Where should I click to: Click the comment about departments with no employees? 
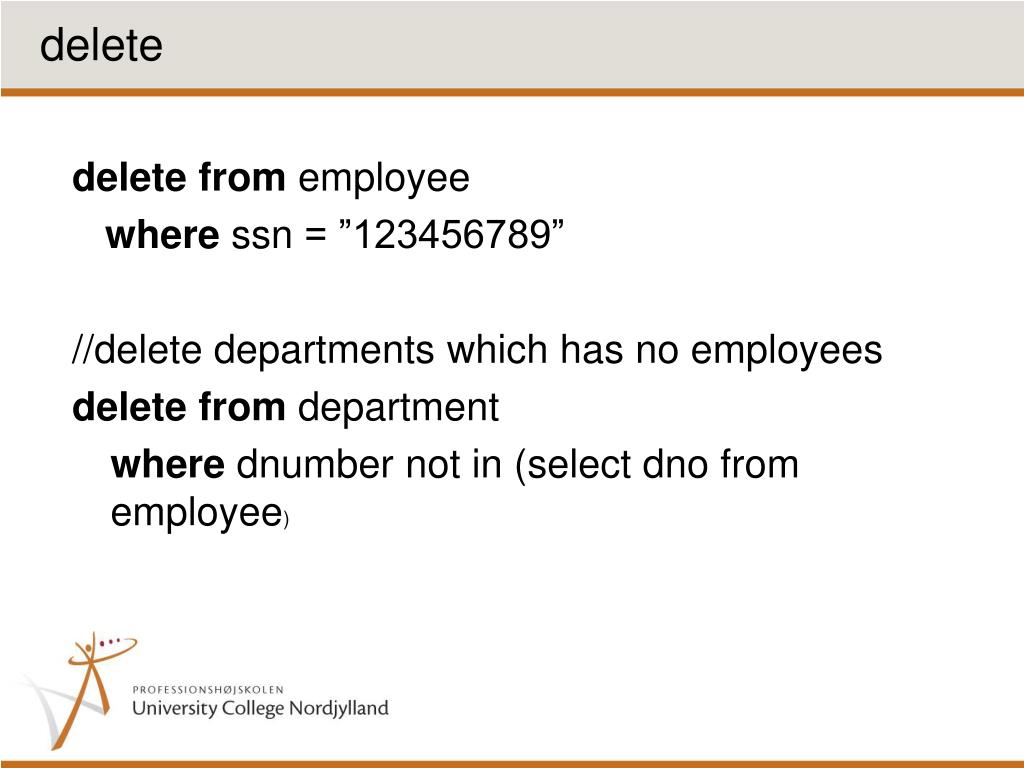click(x=477, y=350)
